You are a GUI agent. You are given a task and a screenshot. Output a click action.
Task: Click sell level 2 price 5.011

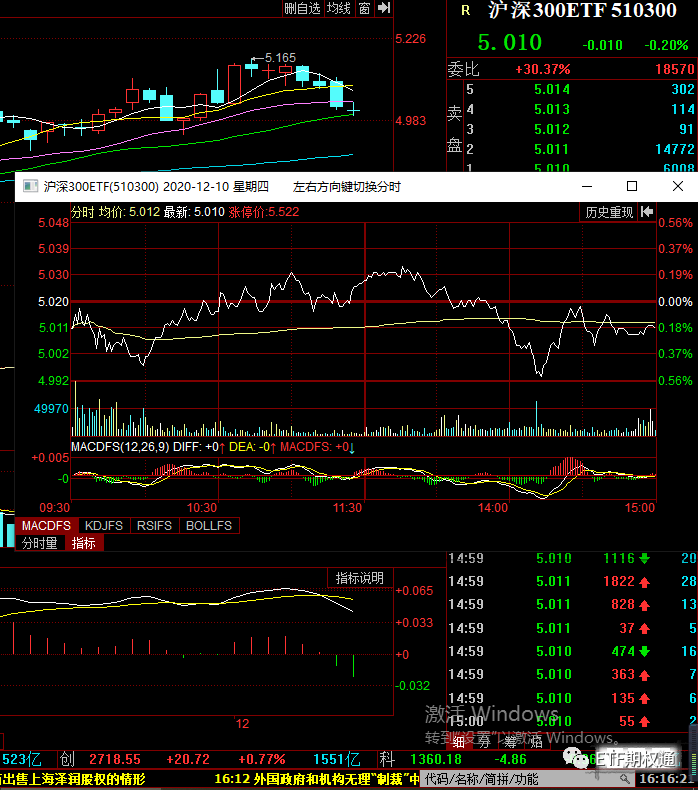point(552,149)
